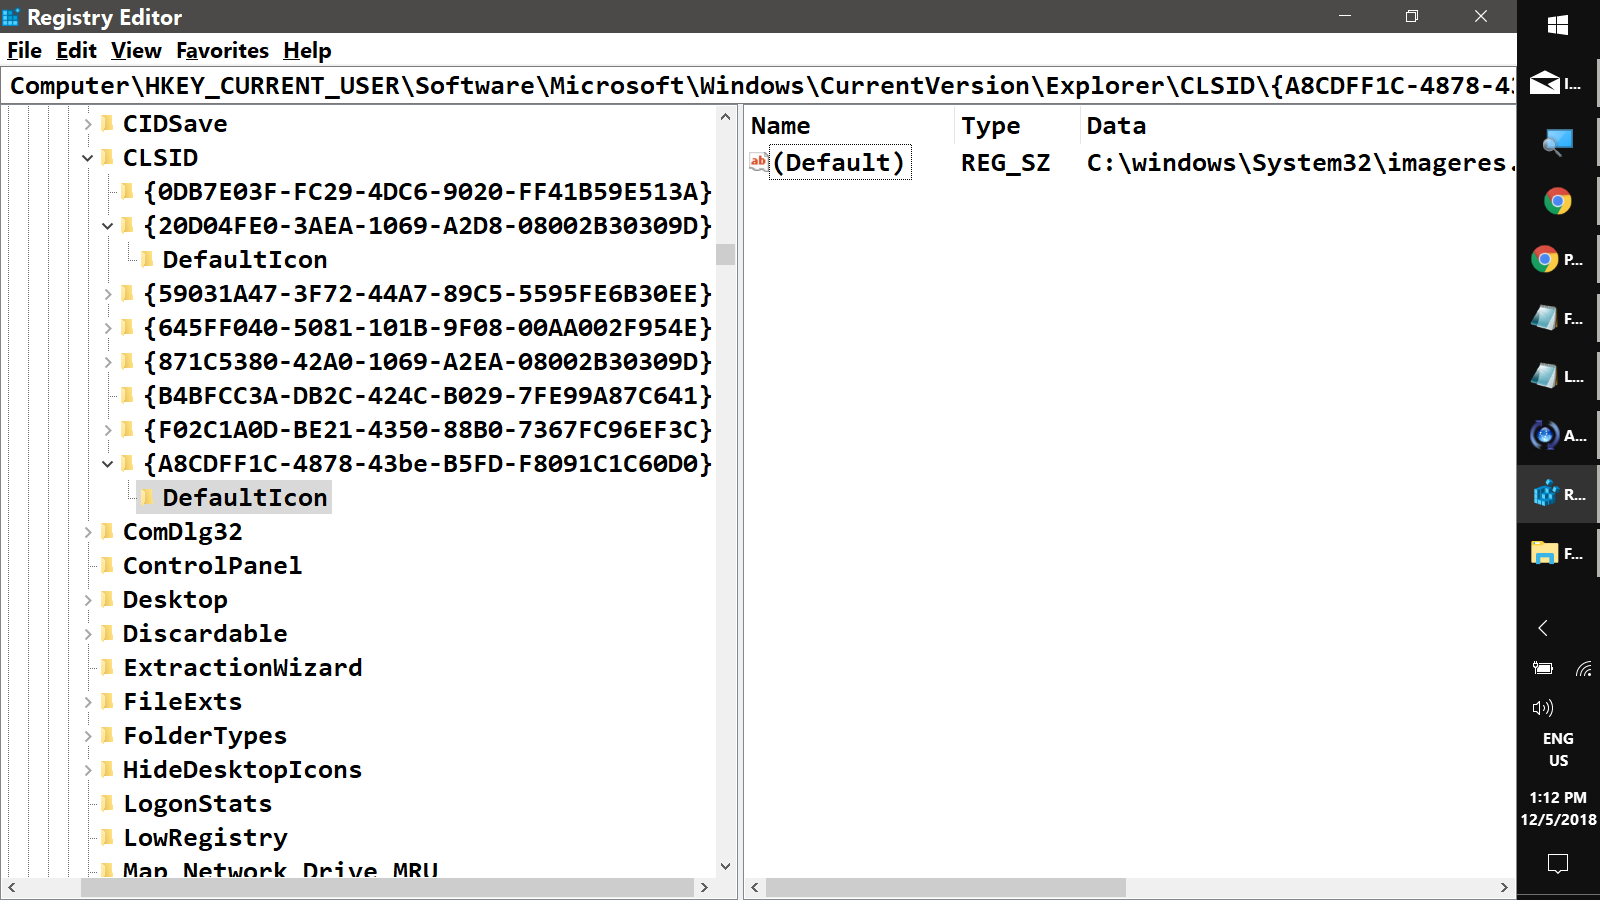Open the View menu

pyautogui.click(x=136, y=51)
